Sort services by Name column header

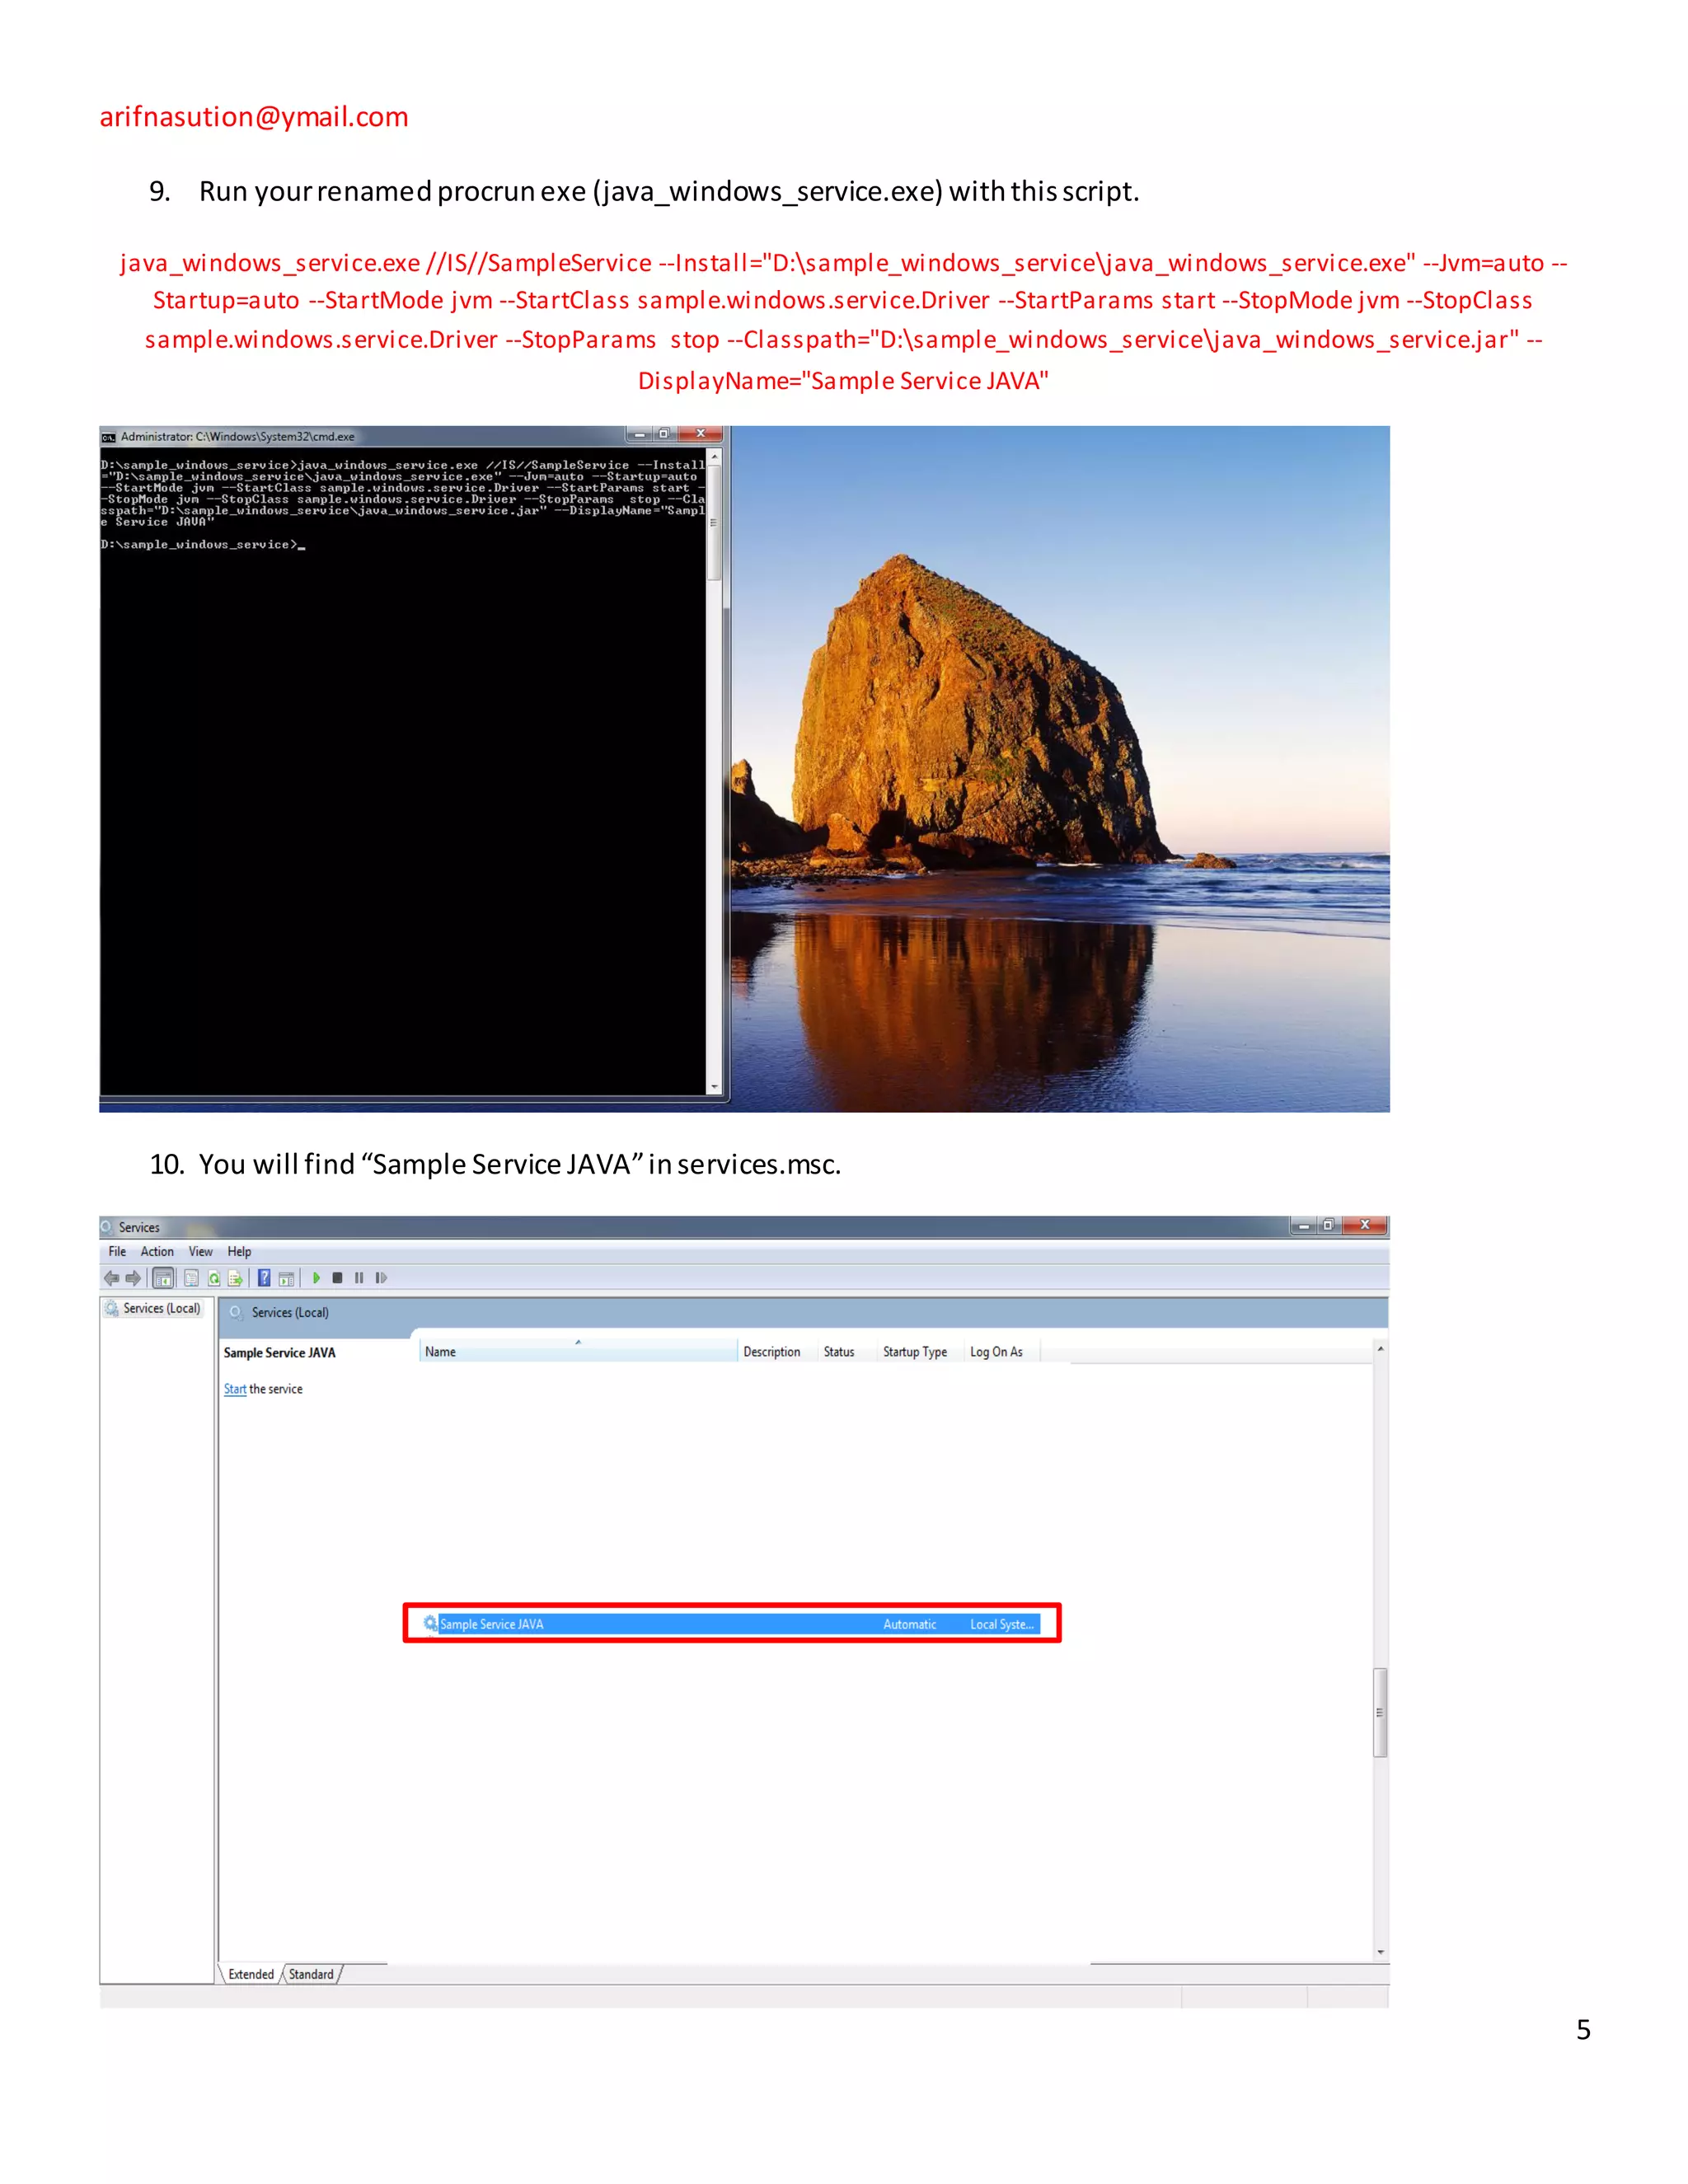[578, 1351]
